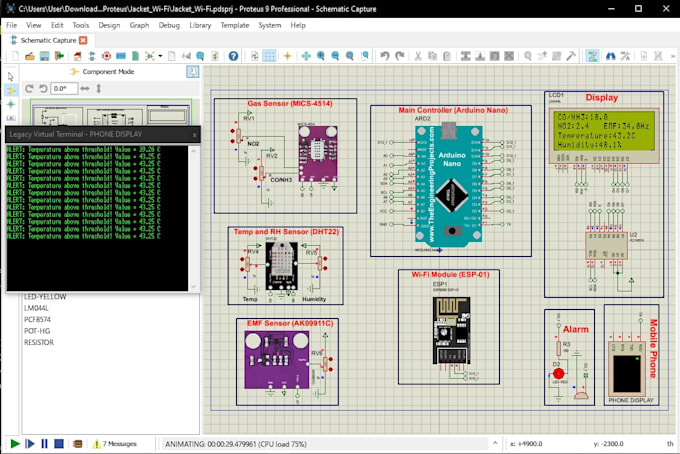Image resolution: width=680 pixels, height=454 pixels.
Task: Close the Legacy Virtual Terminal window
Action: coord(194,135)
